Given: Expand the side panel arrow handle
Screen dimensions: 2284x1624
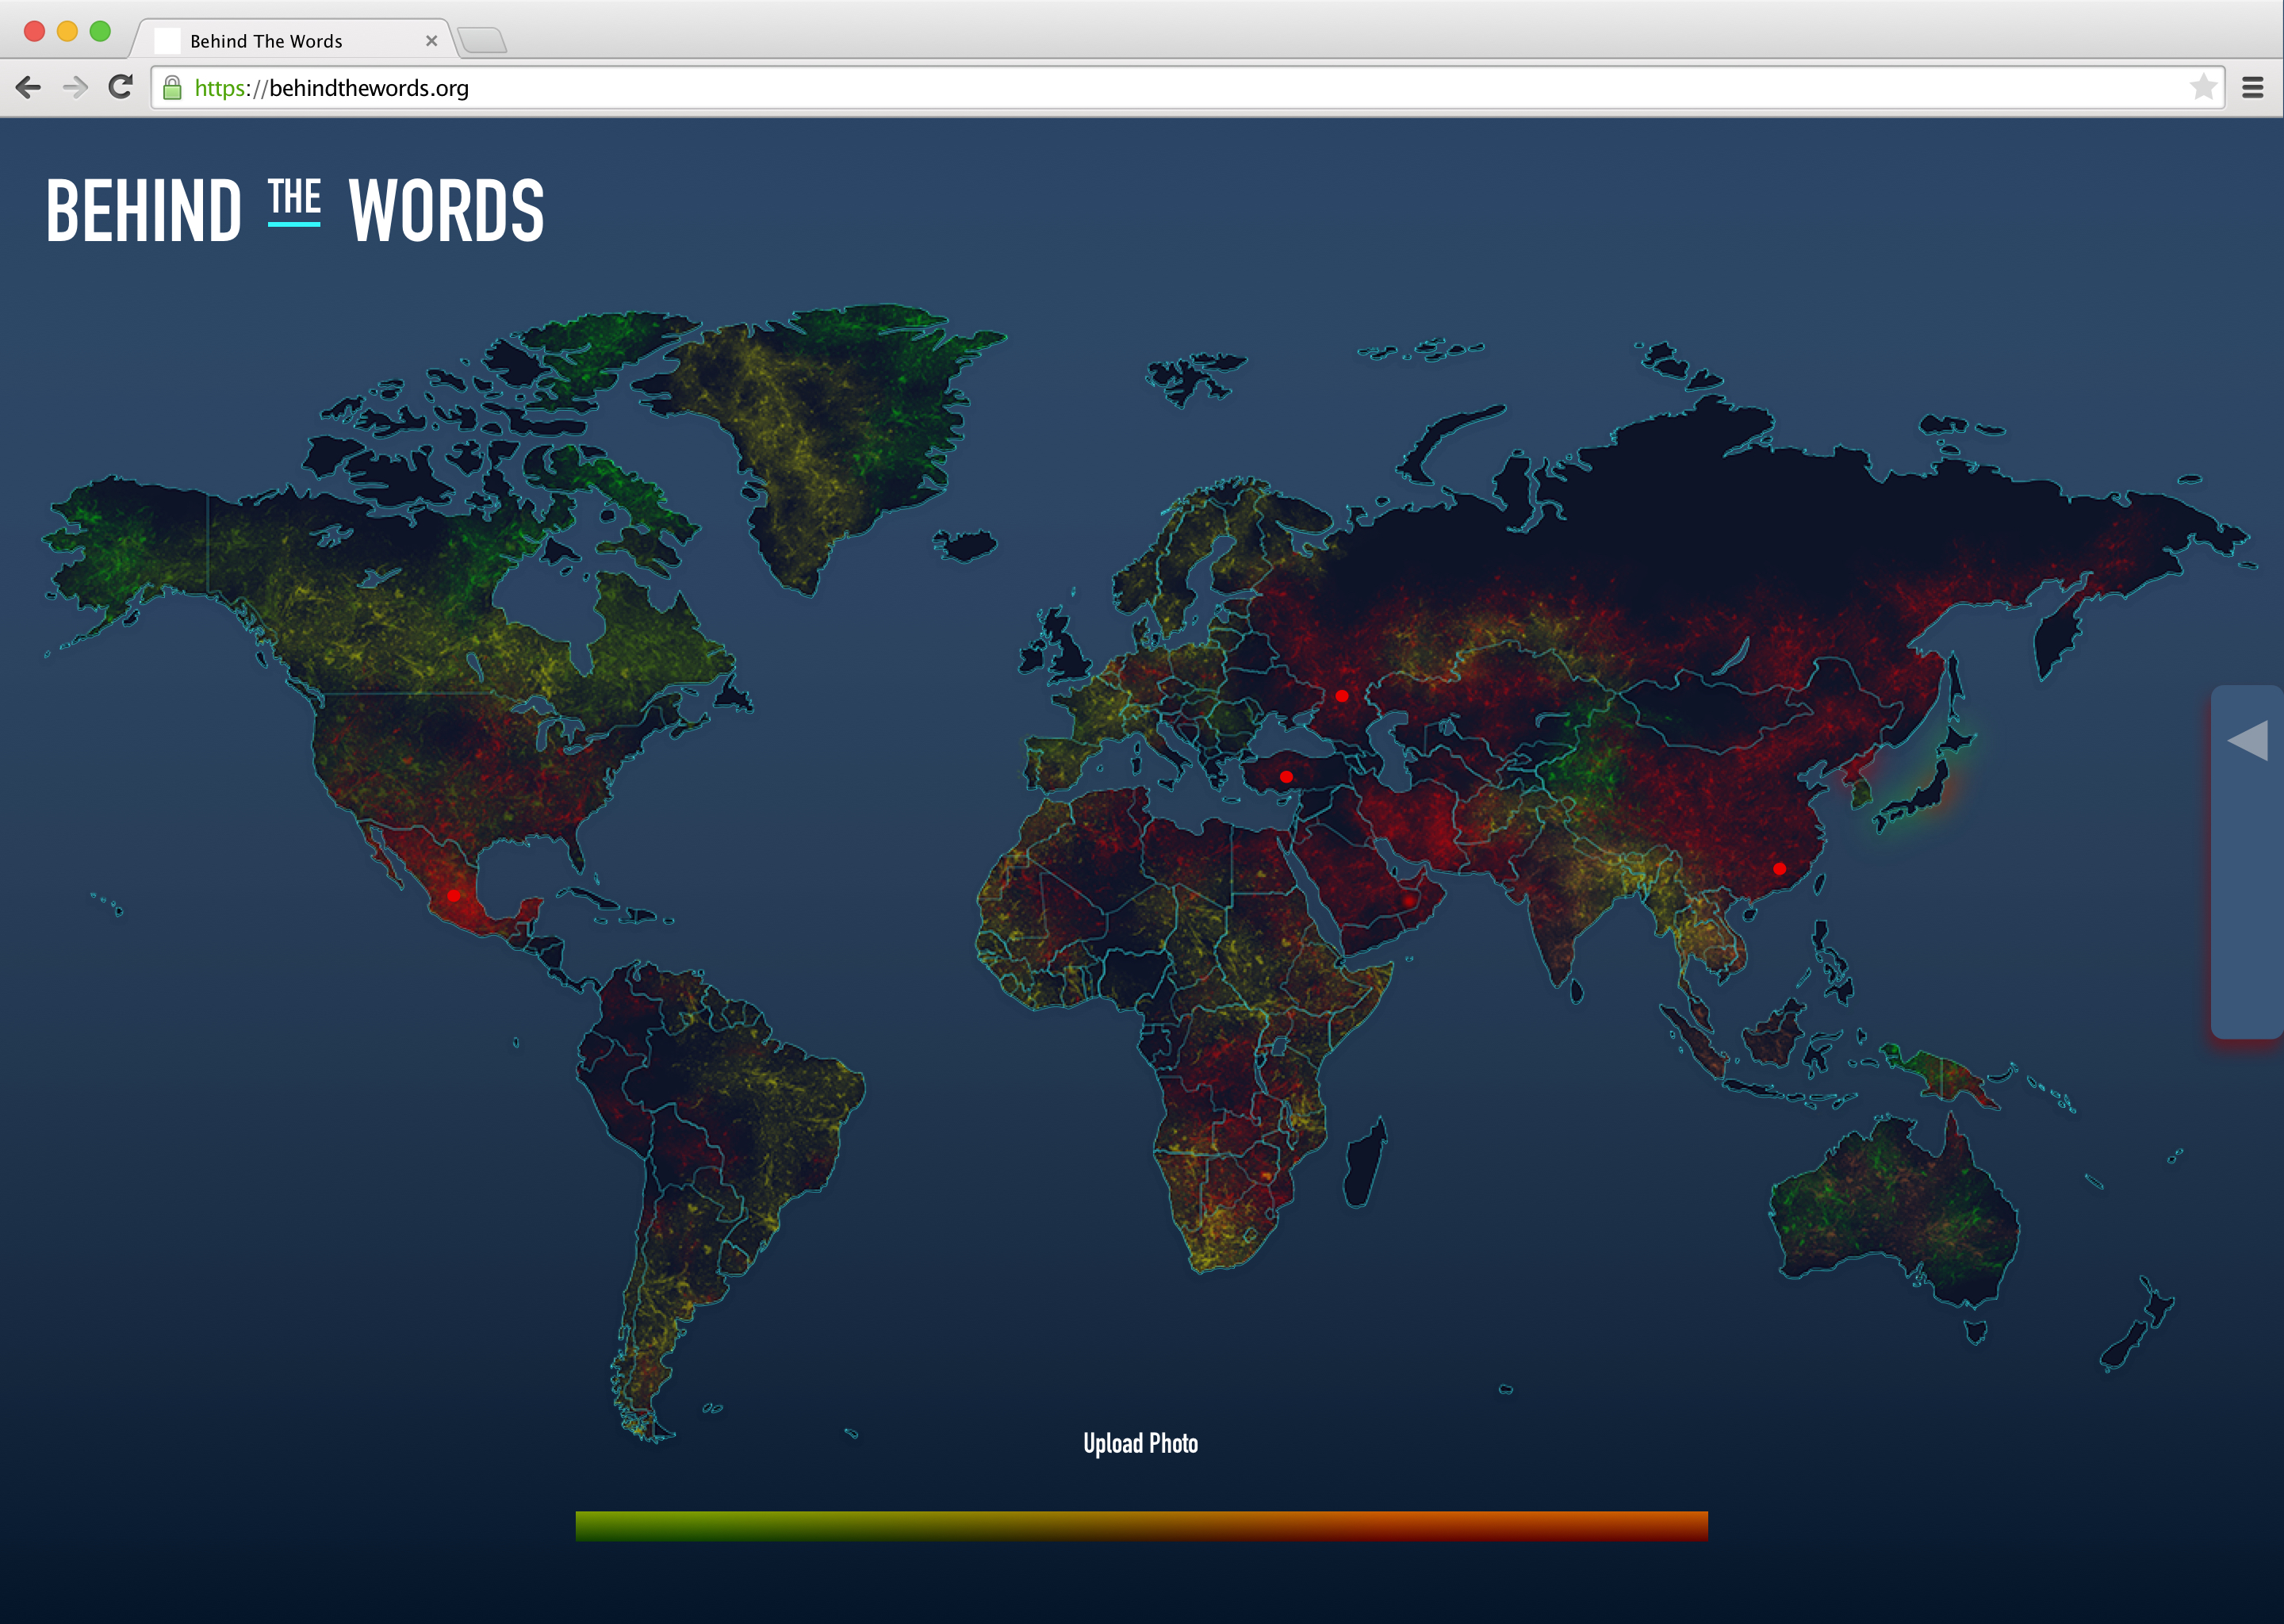Looking at the screenshot, I should coord(2248,741).
